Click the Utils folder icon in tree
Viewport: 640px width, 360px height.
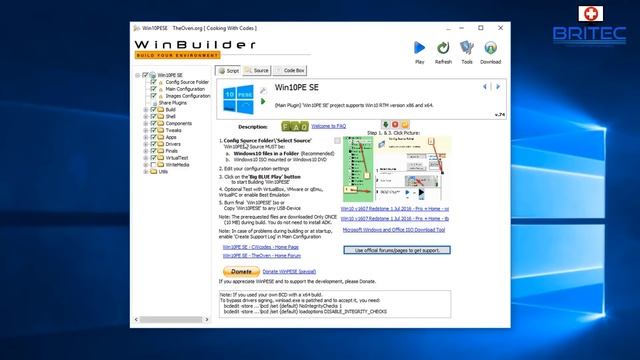pyautogui.click(x=153, y=172)
